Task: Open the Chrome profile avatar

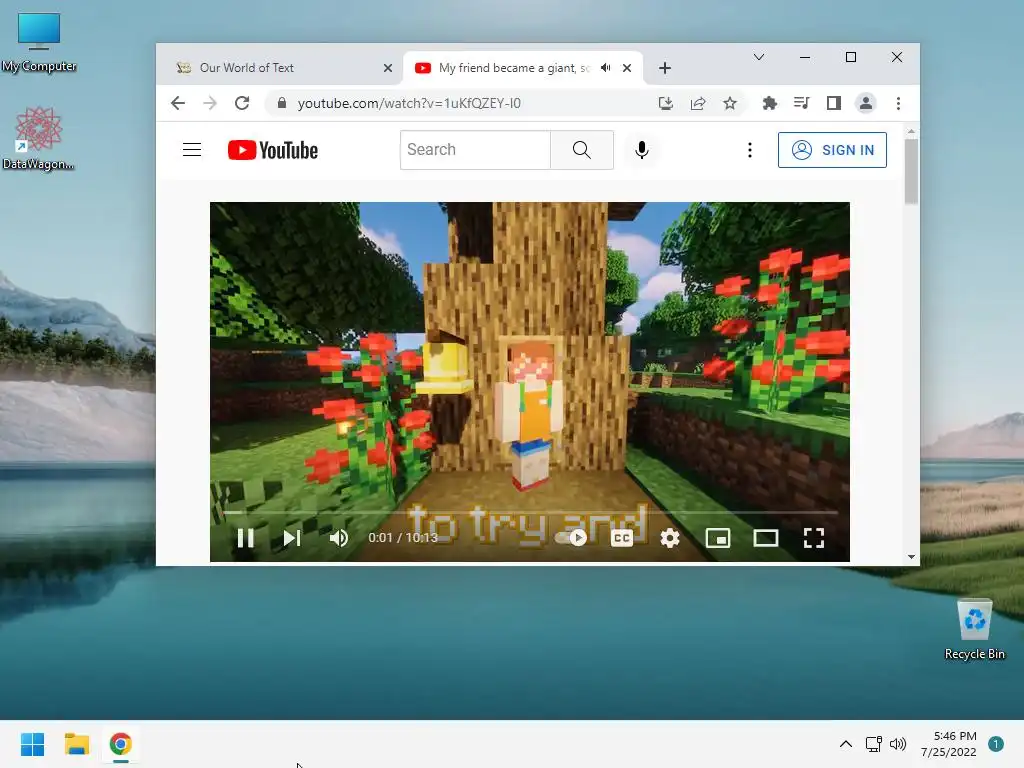Action: (x=866, y=103)
